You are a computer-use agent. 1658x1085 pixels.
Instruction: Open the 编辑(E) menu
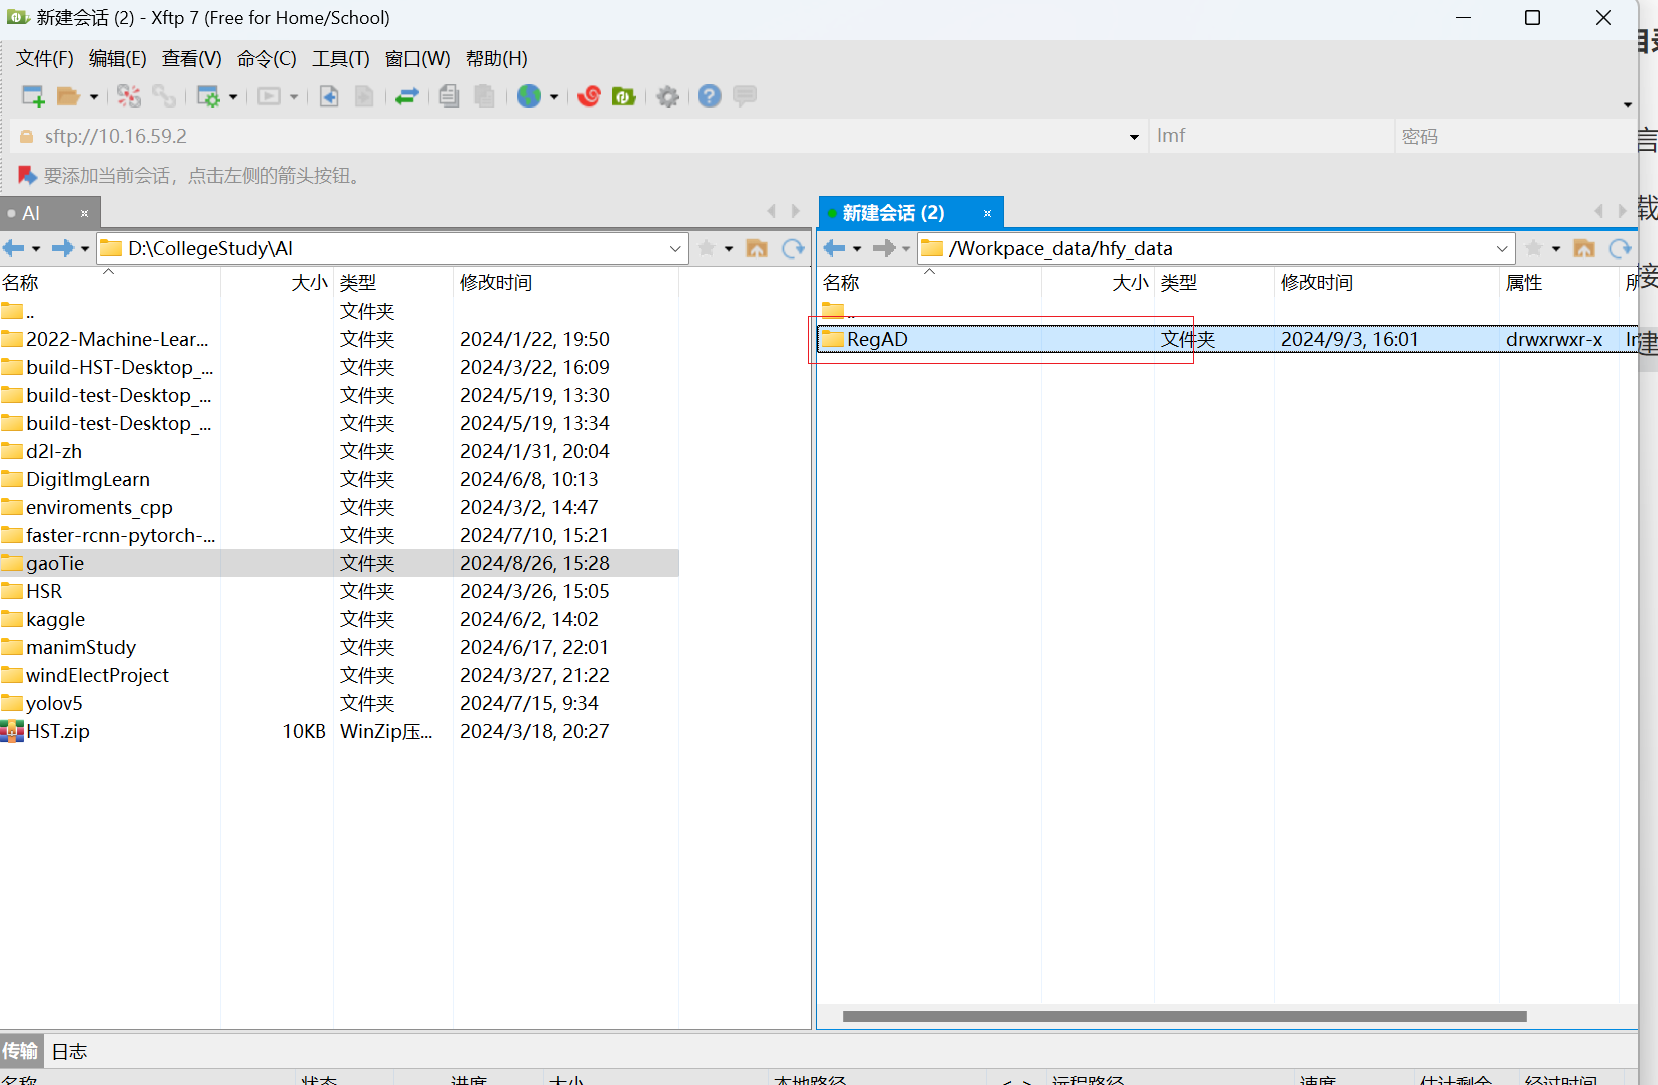coord(118,59)
